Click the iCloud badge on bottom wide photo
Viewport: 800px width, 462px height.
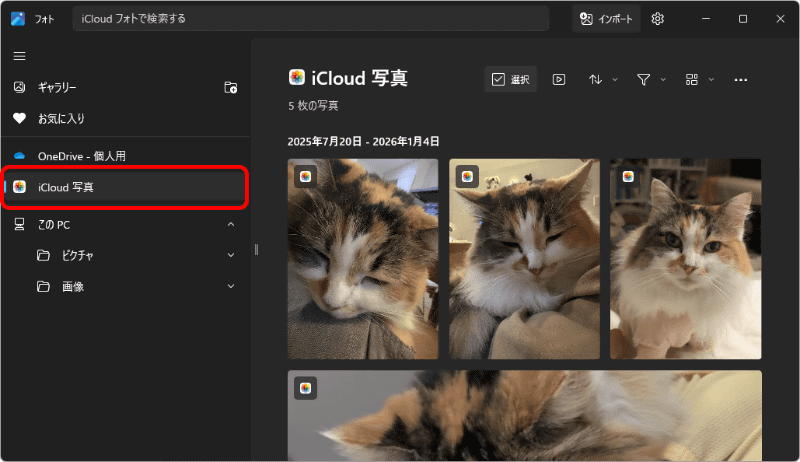tap(306, 388)
